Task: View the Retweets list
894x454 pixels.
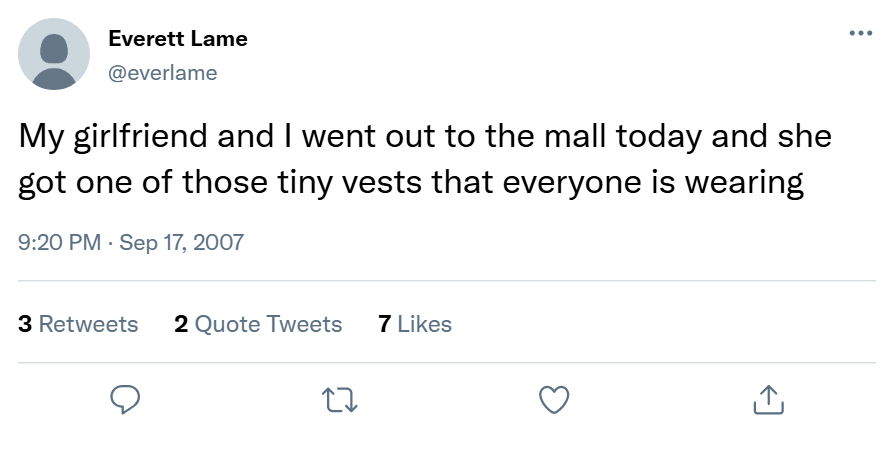Action: pyautogui.click(x=88, y=324)
